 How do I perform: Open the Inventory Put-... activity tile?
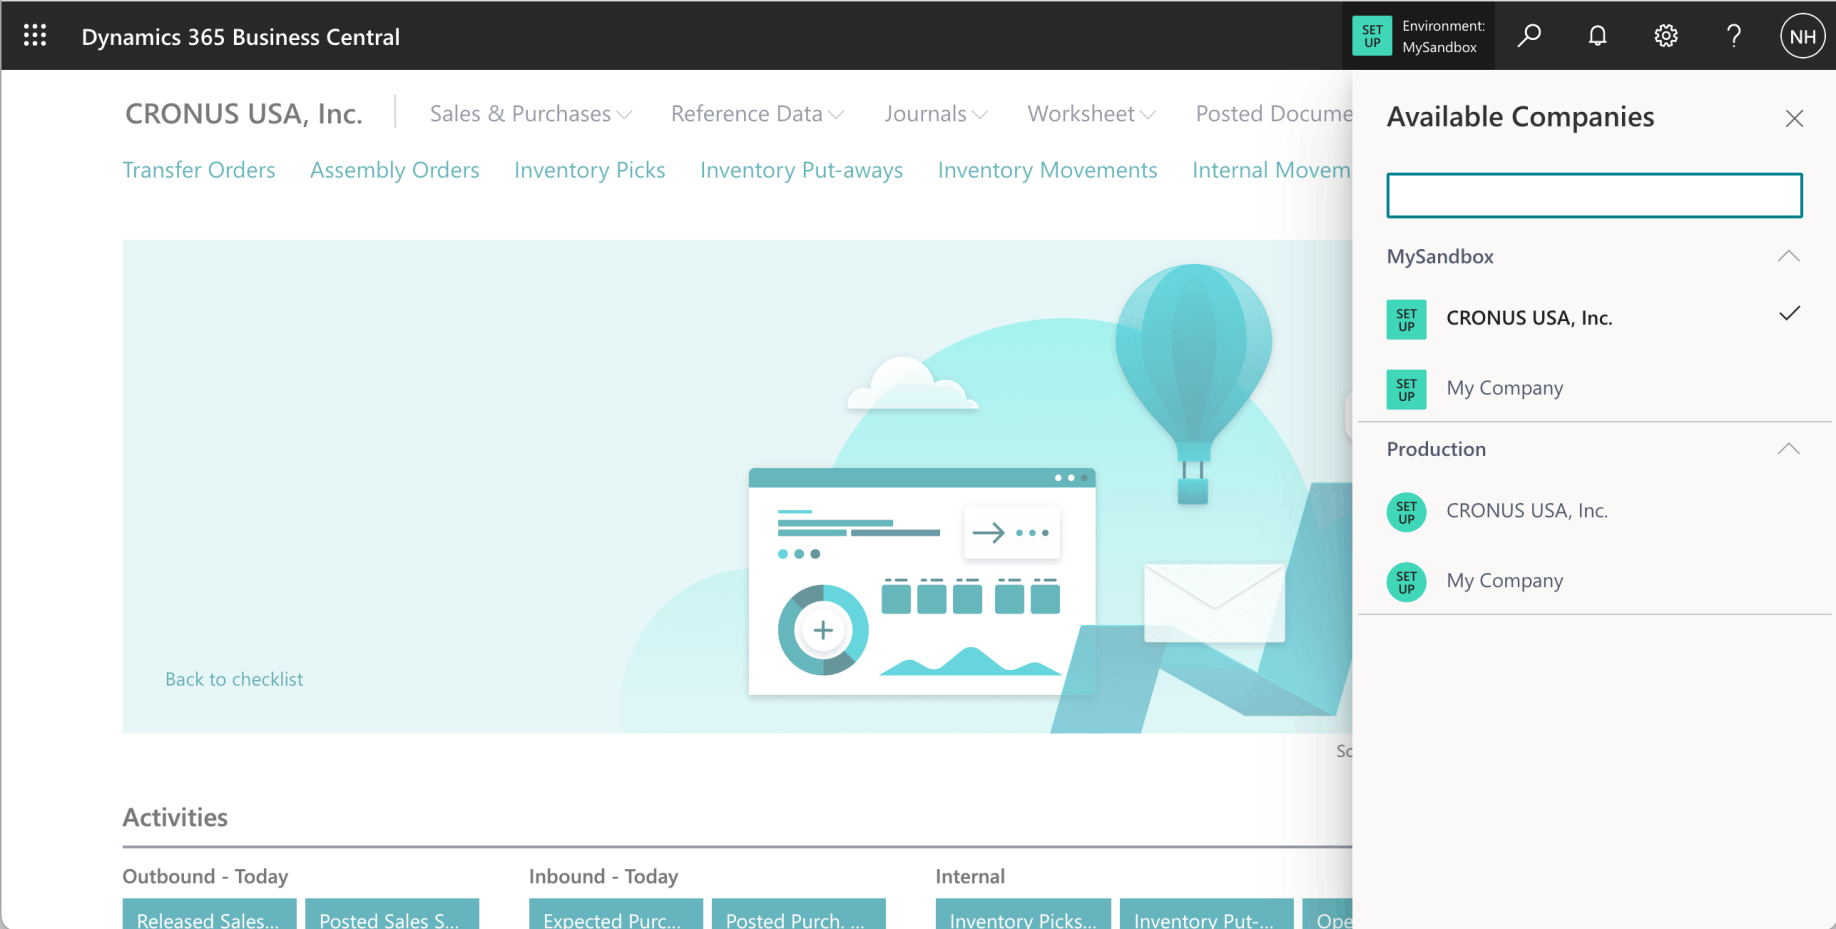pyautogui.click(x=1207, y=914)
